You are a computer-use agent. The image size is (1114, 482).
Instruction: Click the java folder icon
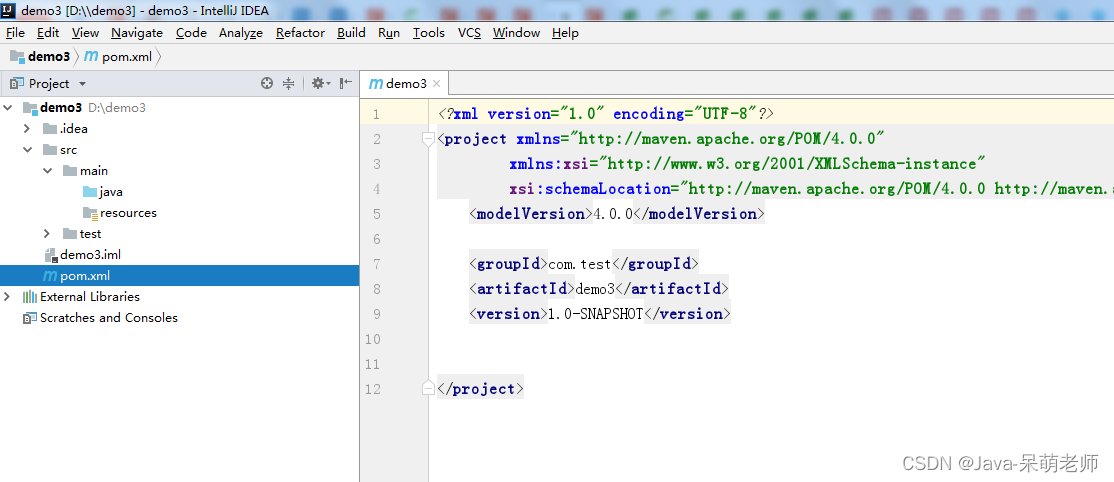click(90, 192)
